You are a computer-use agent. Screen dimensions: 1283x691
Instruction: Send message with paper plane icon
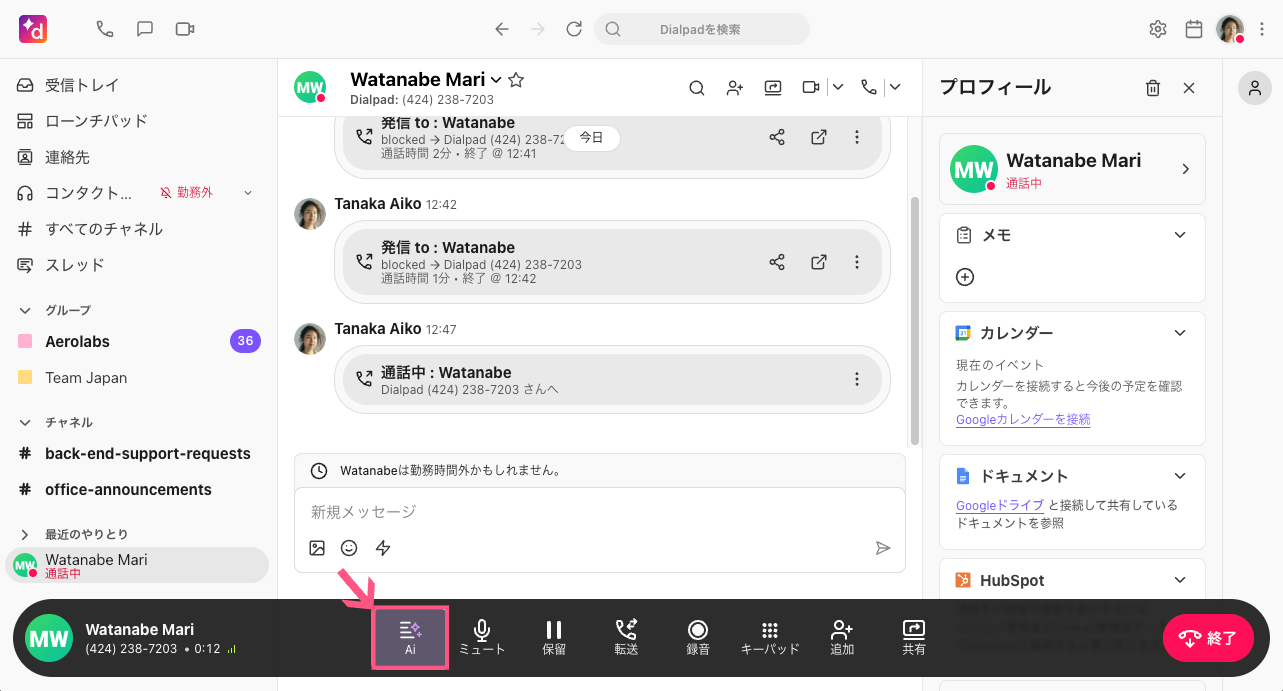pyautogui.click(x=883, y=548)
